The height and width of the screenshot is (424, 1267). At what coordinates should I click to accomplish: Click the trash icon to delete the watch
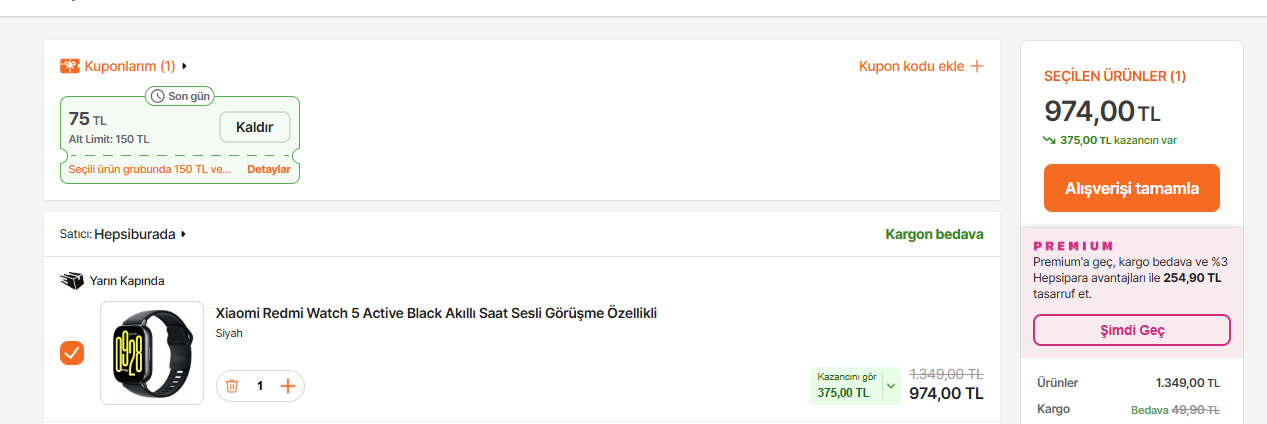pyautogui.click(x=232, y=385)
